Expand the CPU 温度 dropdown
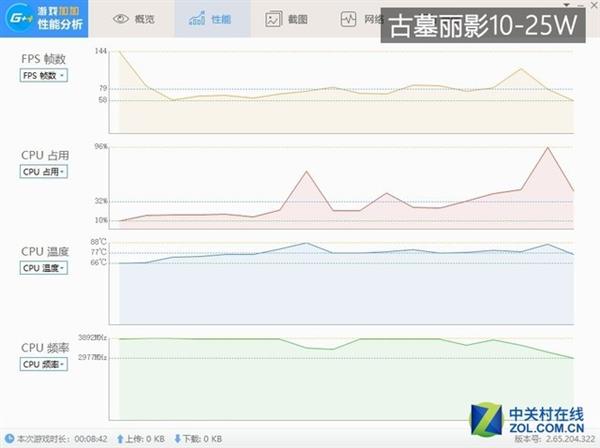Screen dimensions: 600x448 tap(44, 268)
